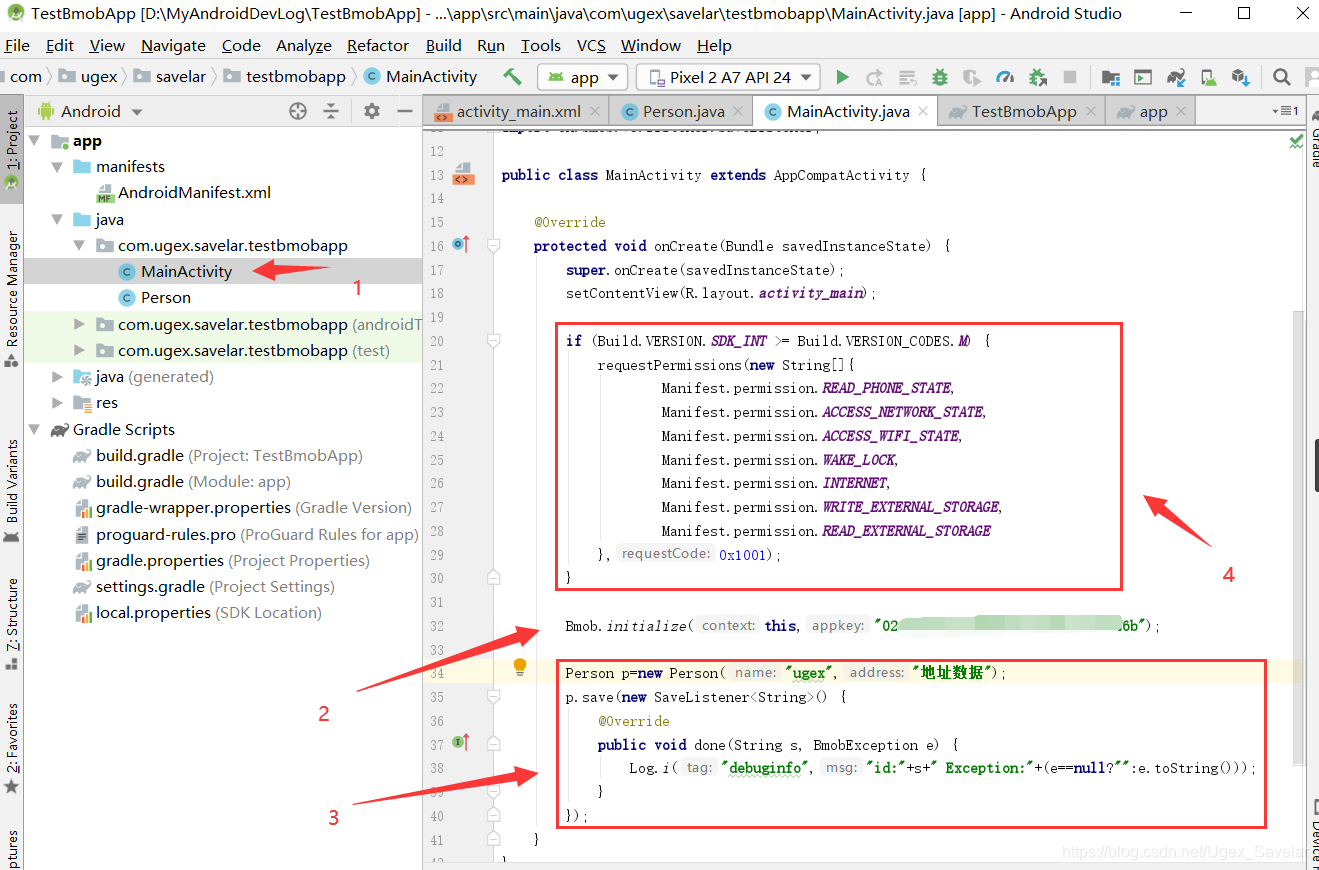Click the Make Project hammer icon
Viewport: 1319px width, 870px height.
pyautogui.click(x=512, y=77)
